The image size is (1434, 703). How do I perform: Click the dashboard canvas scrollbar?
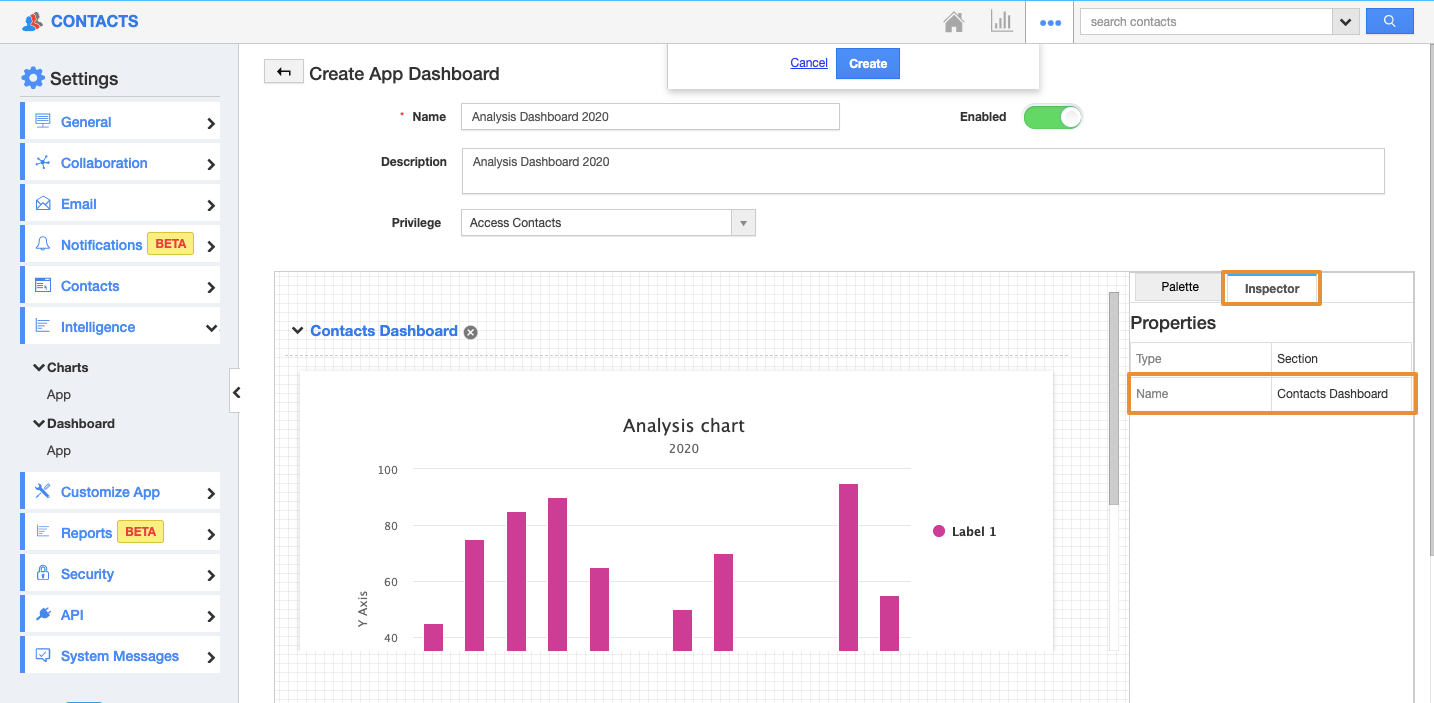(x=1114, y=398)
